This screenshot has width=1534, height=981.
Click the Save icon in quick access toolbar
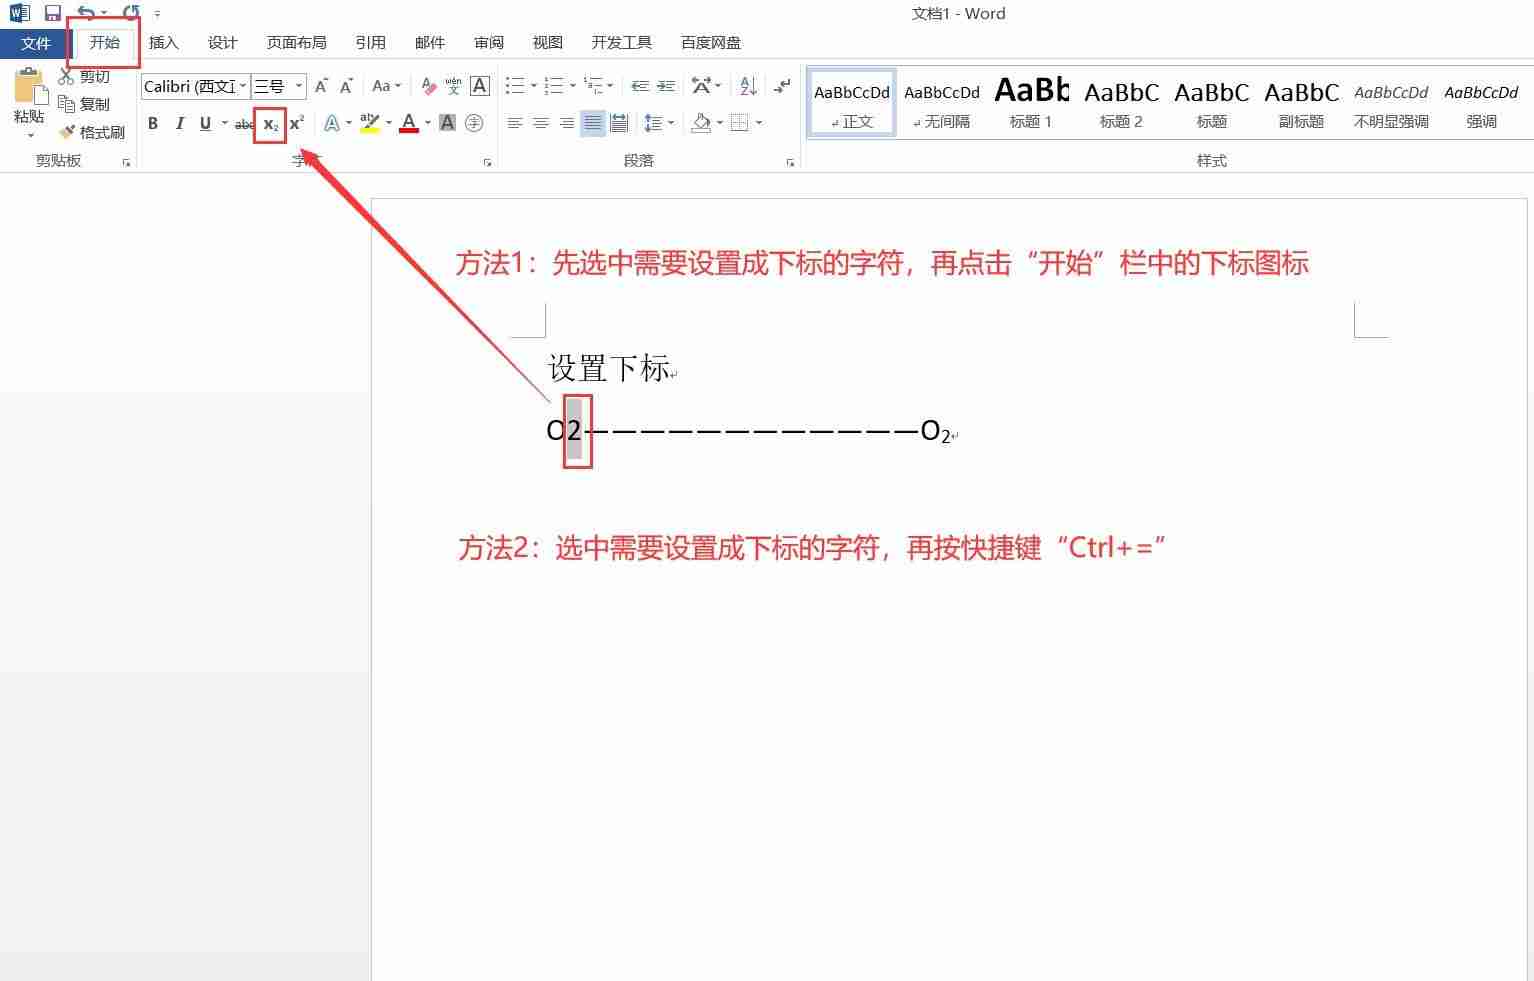[x=52, y=13]
